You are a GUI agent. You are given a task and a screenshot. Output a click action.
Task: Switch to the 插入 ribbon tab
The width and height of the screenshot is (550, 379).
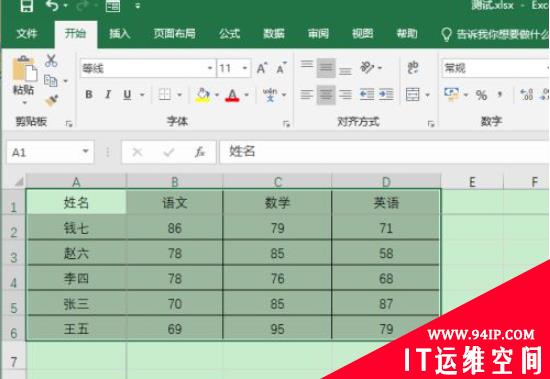point(120,34)
